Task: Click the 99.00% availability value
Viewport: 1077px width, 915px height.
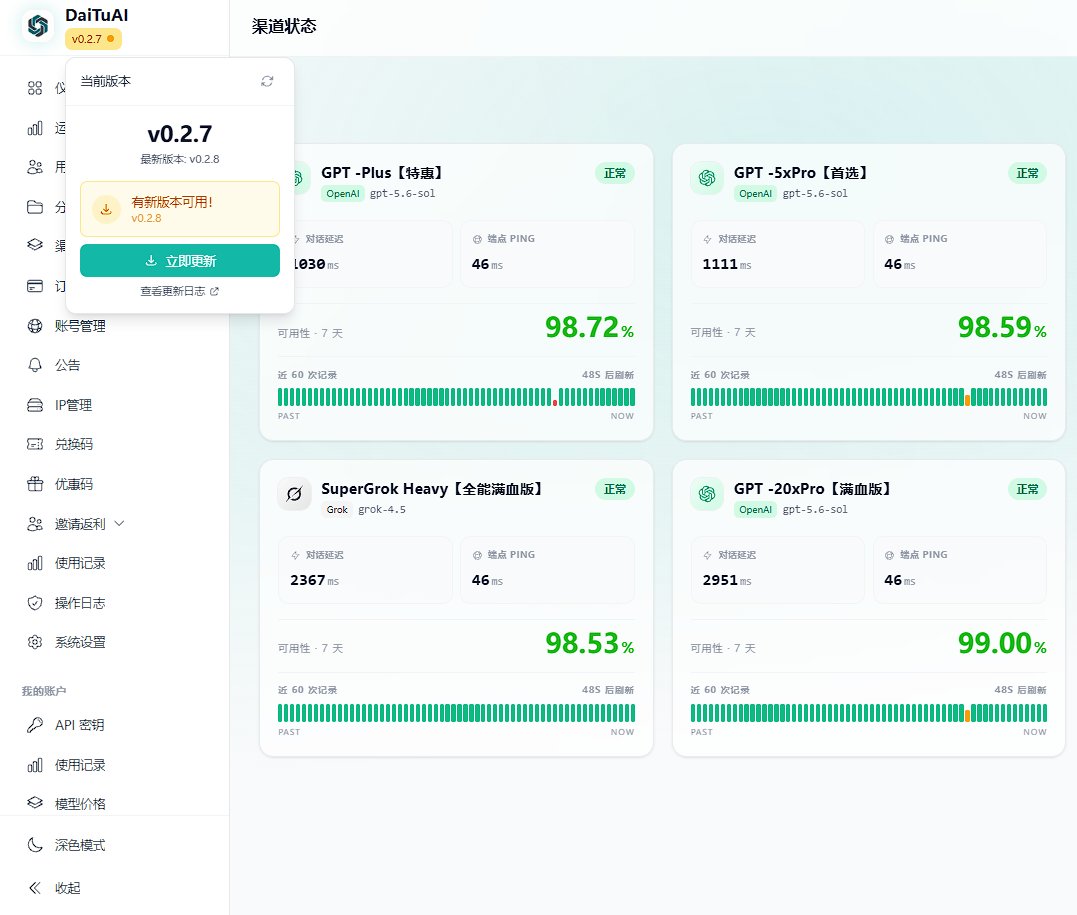Action: click(1002, 643)
